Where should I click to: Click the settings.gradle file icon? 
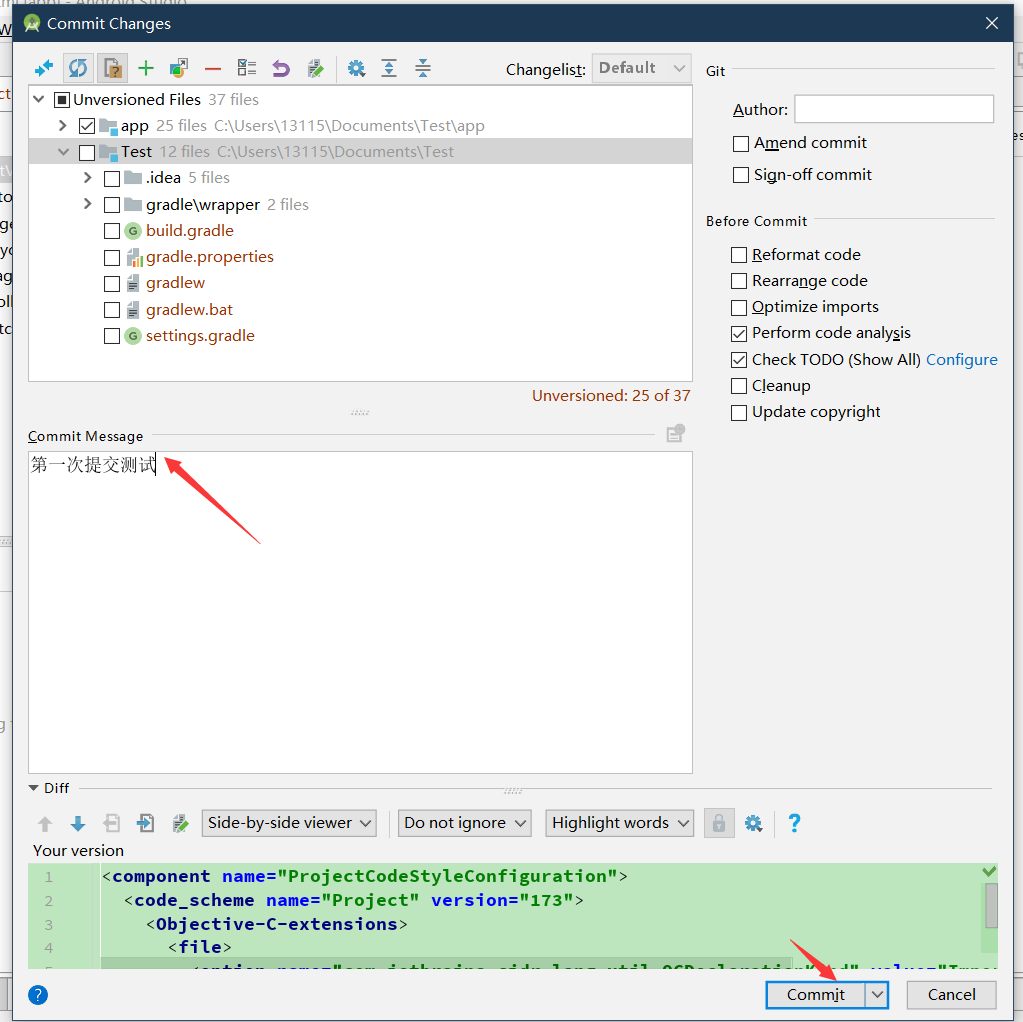[133, 336]
